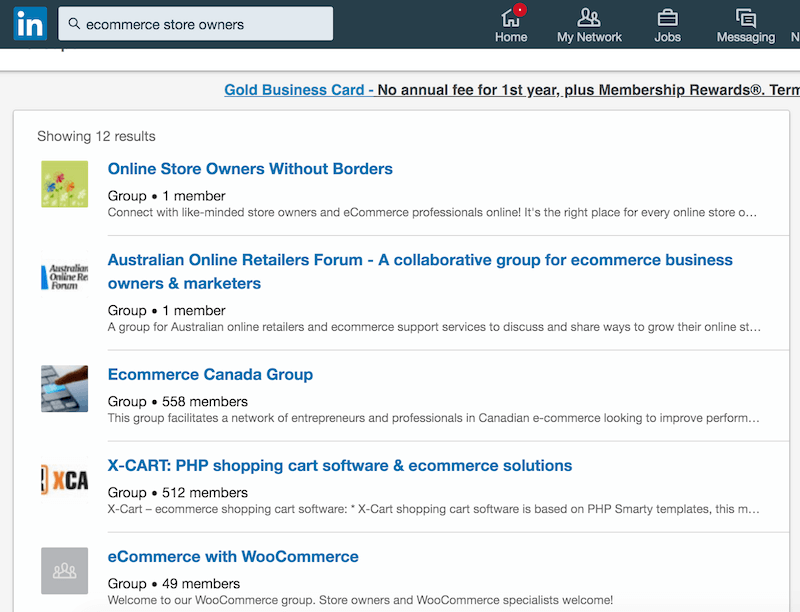Open the Jobs briefcase icon
This screenshot has width=800, height=612.
pyautogui.click(x=667, y=18)
